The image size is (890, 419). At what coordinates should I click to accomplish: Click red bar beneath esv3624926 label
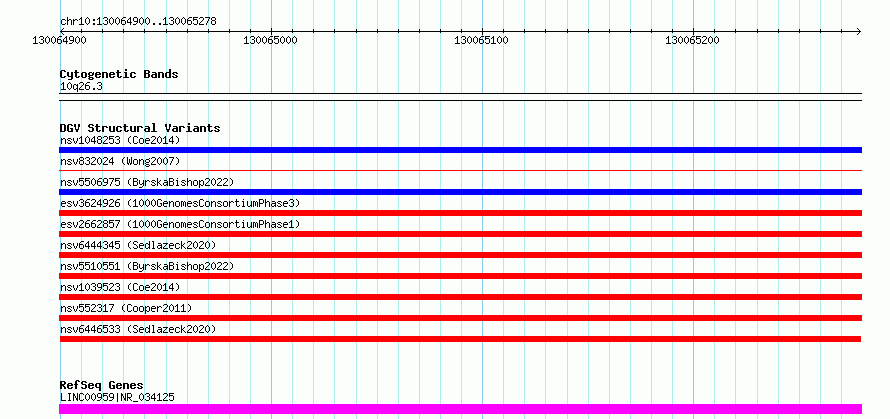pos(460,213)
